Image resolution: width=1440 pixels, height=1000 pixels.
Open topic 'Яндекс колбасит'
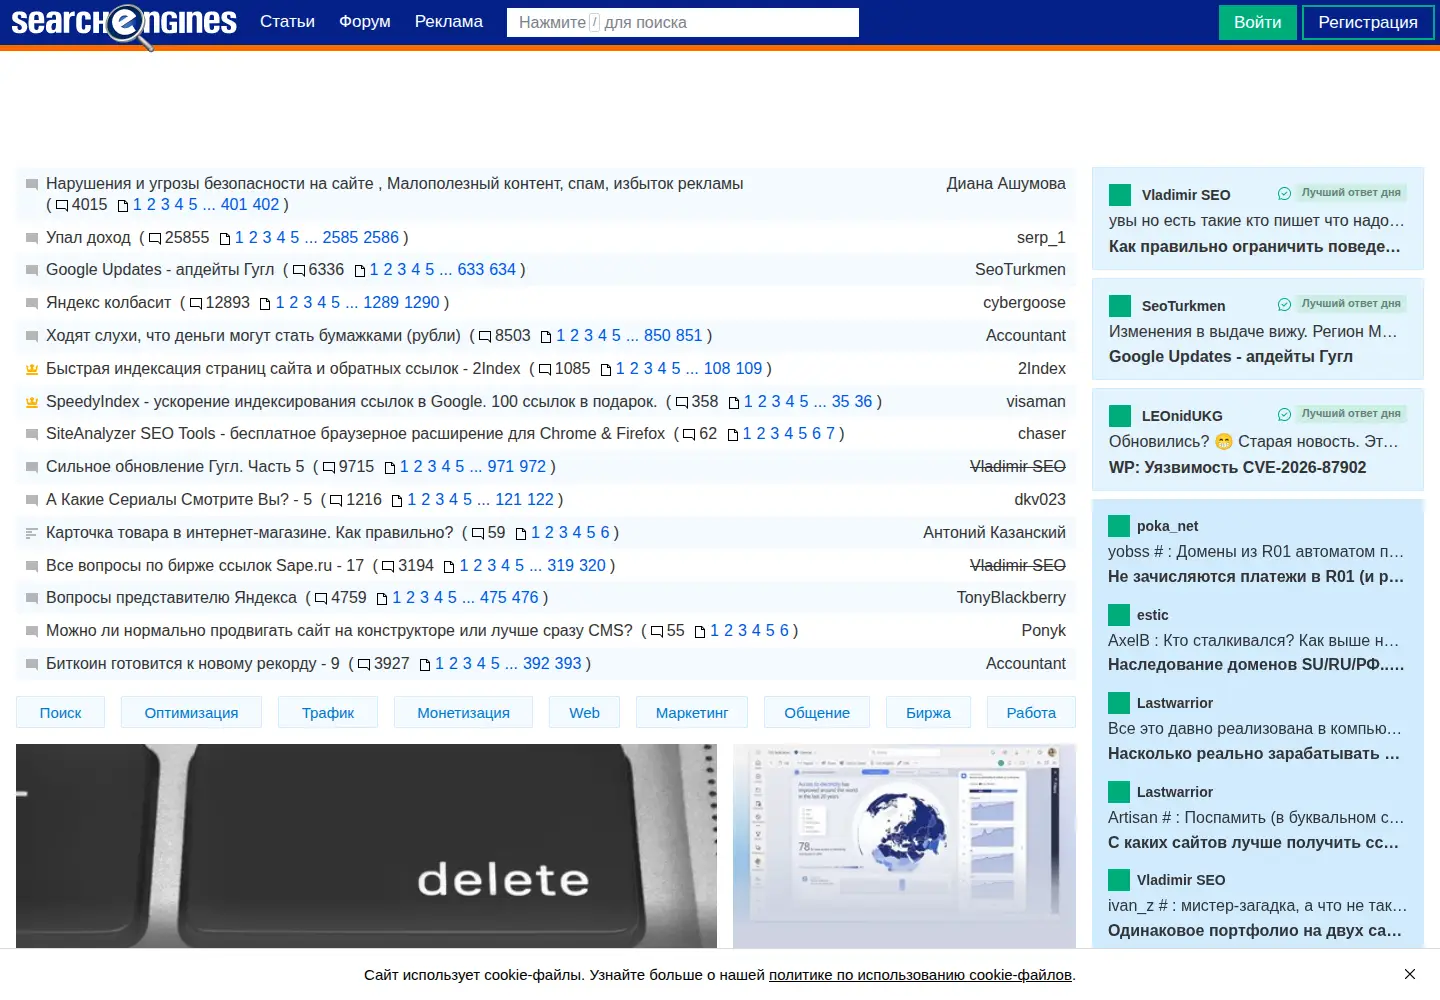(109, 303)
